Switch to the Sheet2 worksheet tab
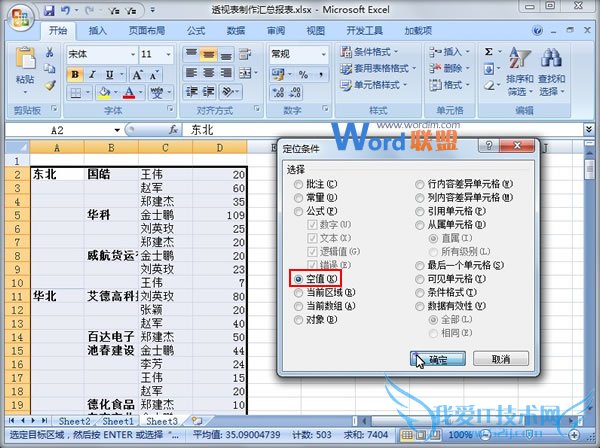This screenshot has width=600, height=448. tap(74, 421)
